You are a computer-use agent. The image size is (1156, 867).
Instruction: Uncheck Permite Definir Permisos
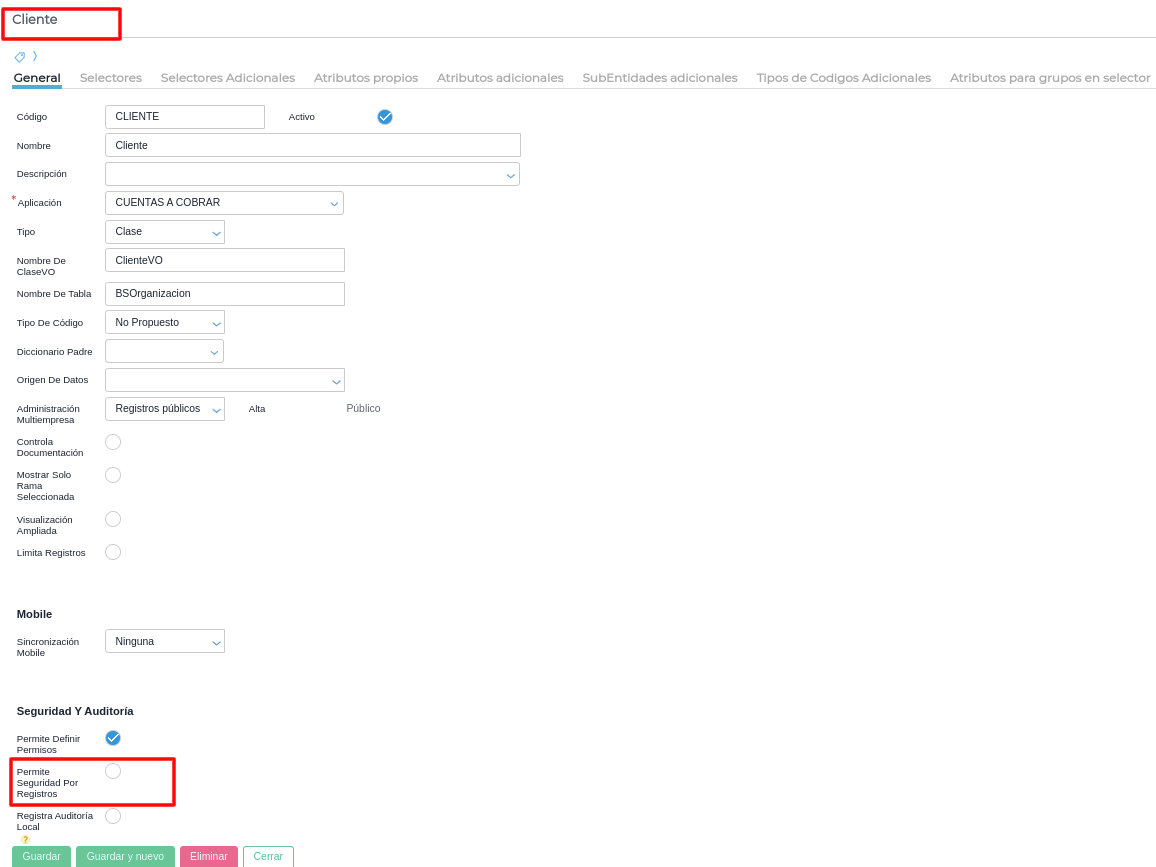click(113, 738)
